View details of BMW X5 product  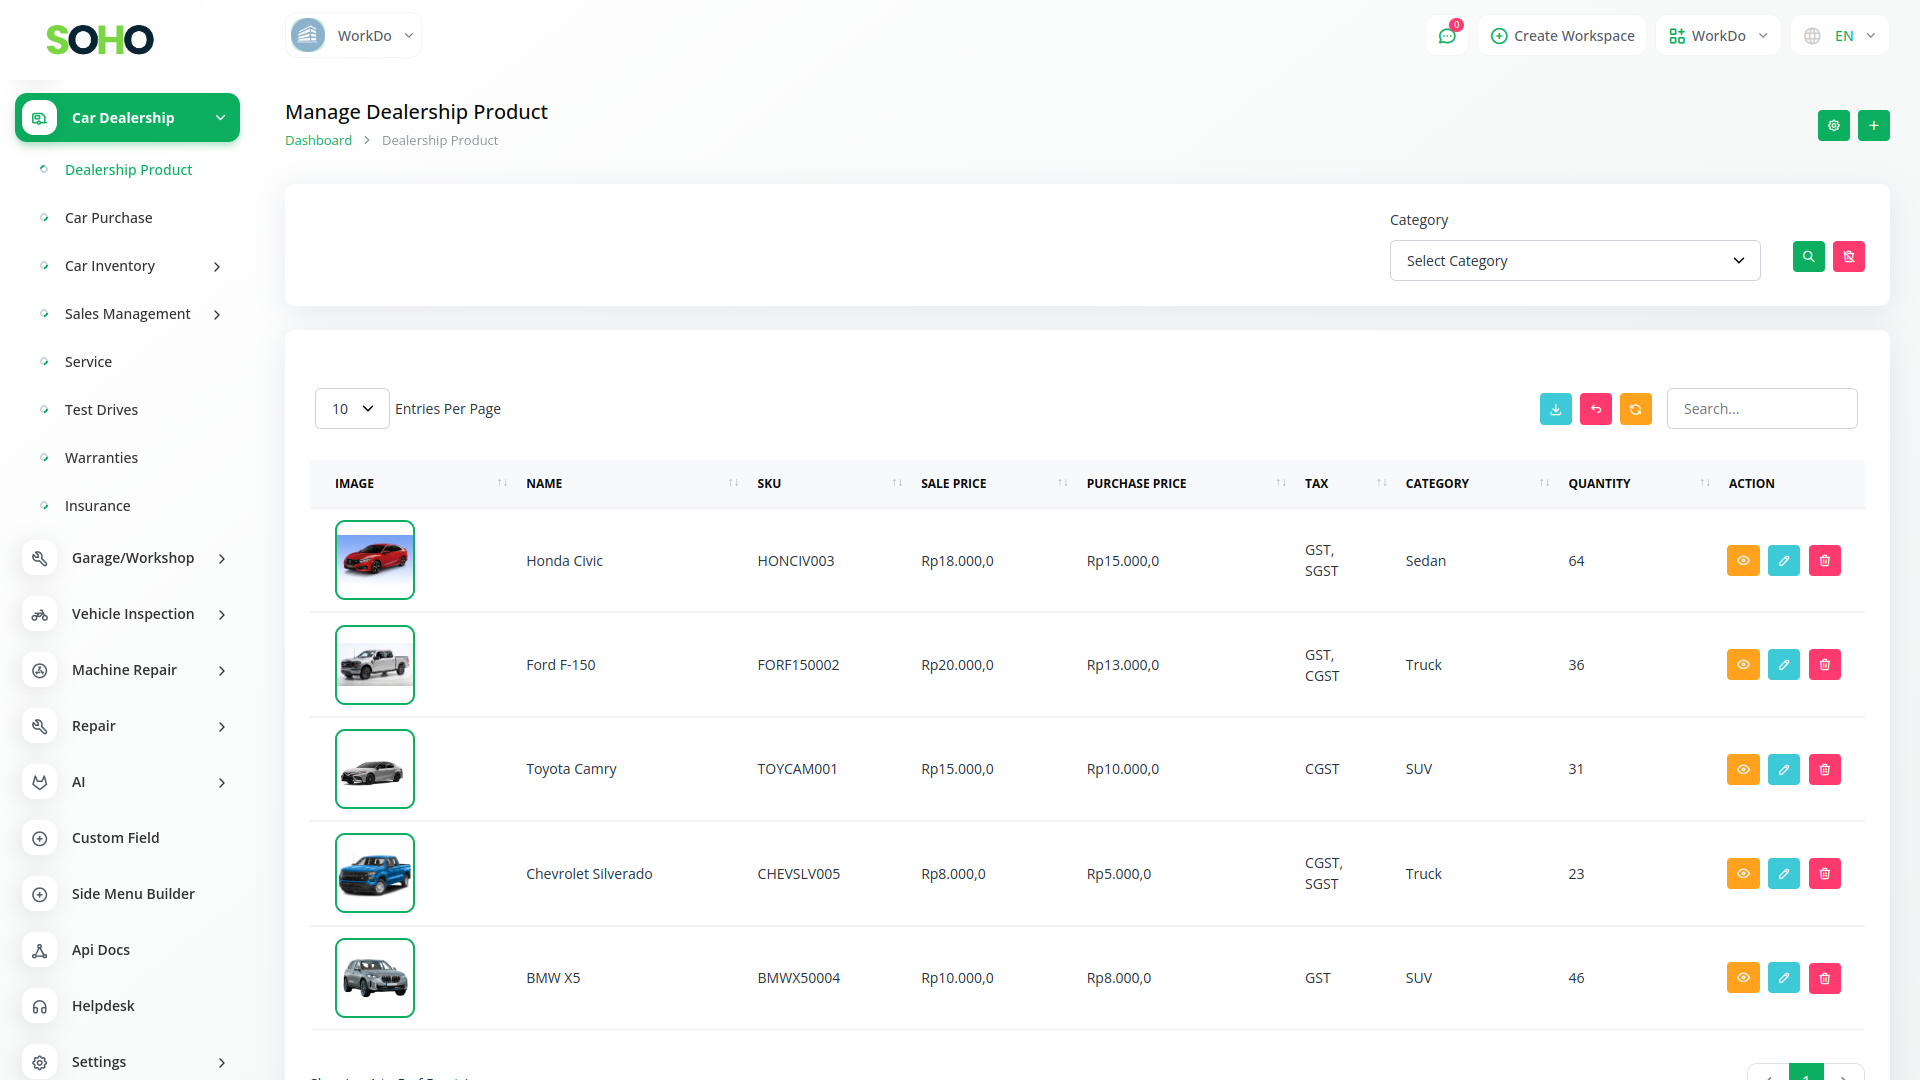point(1742,978)
